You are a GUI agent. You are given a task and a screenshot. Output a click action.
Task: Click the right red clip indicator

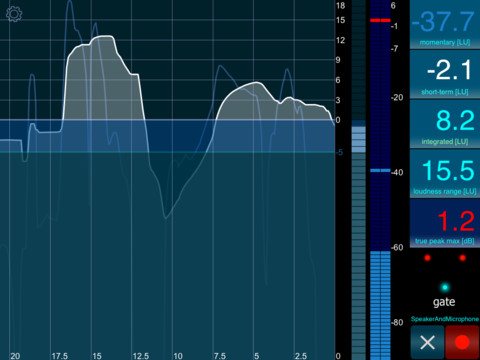462,258
